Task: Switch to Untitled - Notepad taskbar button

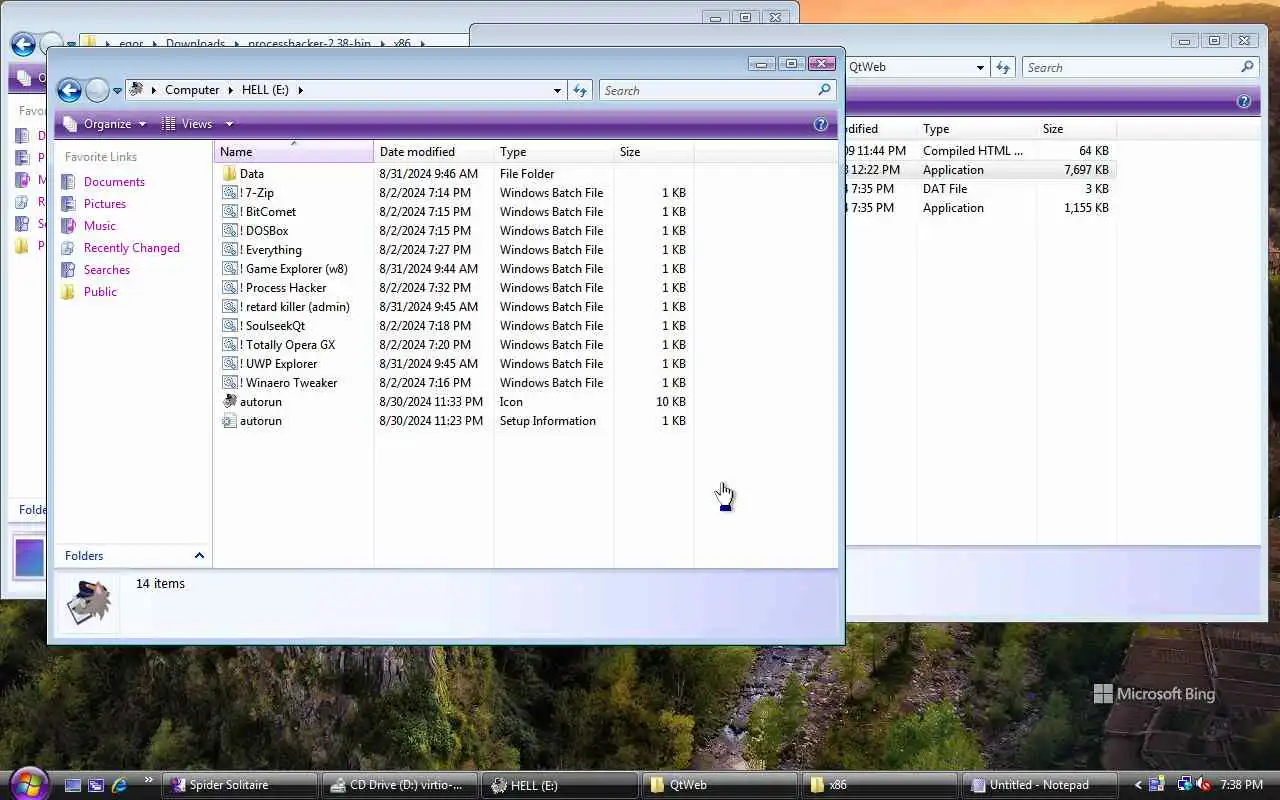Action: [1040, 785]
